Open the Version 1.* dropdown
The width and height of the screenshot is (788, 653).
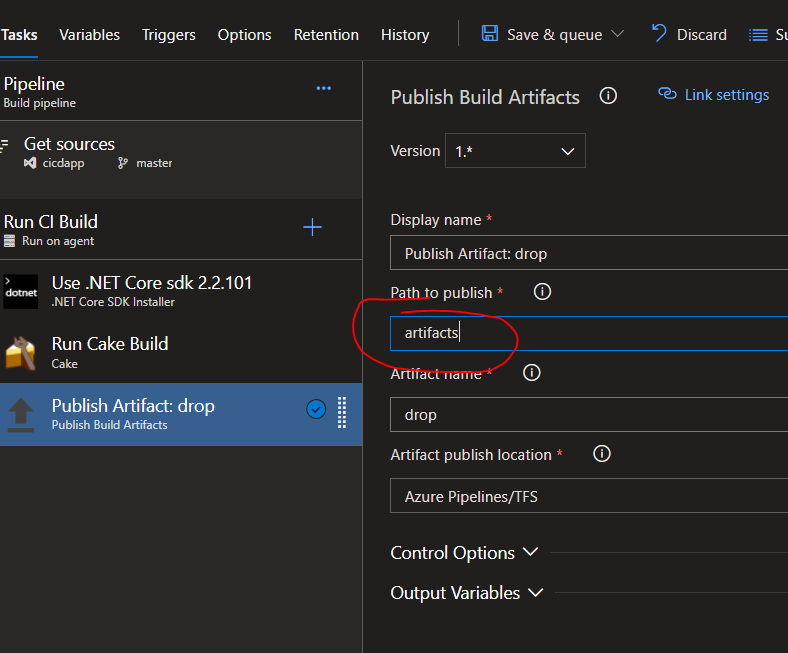[516, 151]
